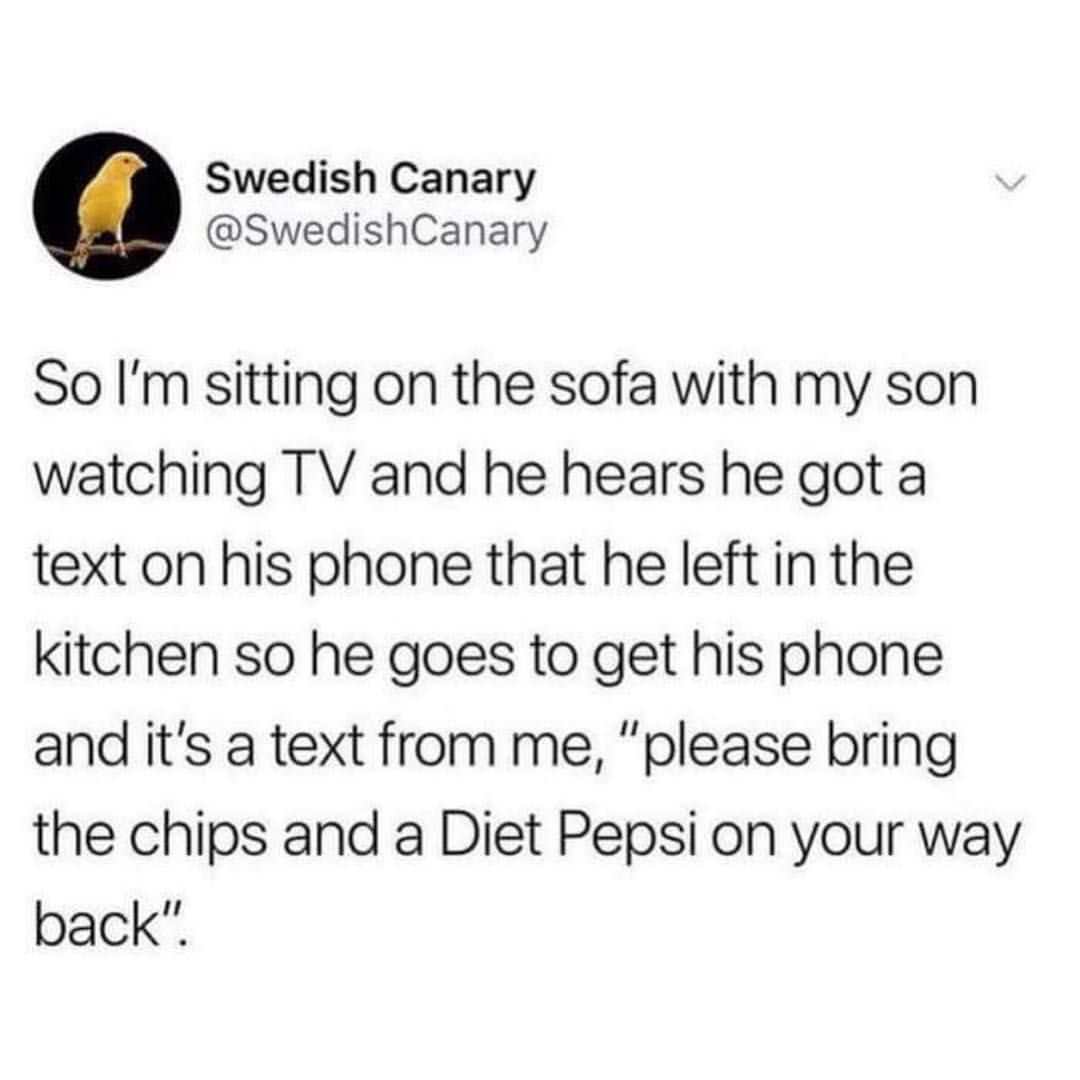Click the line 'text on his phone that'

[474, 566]
